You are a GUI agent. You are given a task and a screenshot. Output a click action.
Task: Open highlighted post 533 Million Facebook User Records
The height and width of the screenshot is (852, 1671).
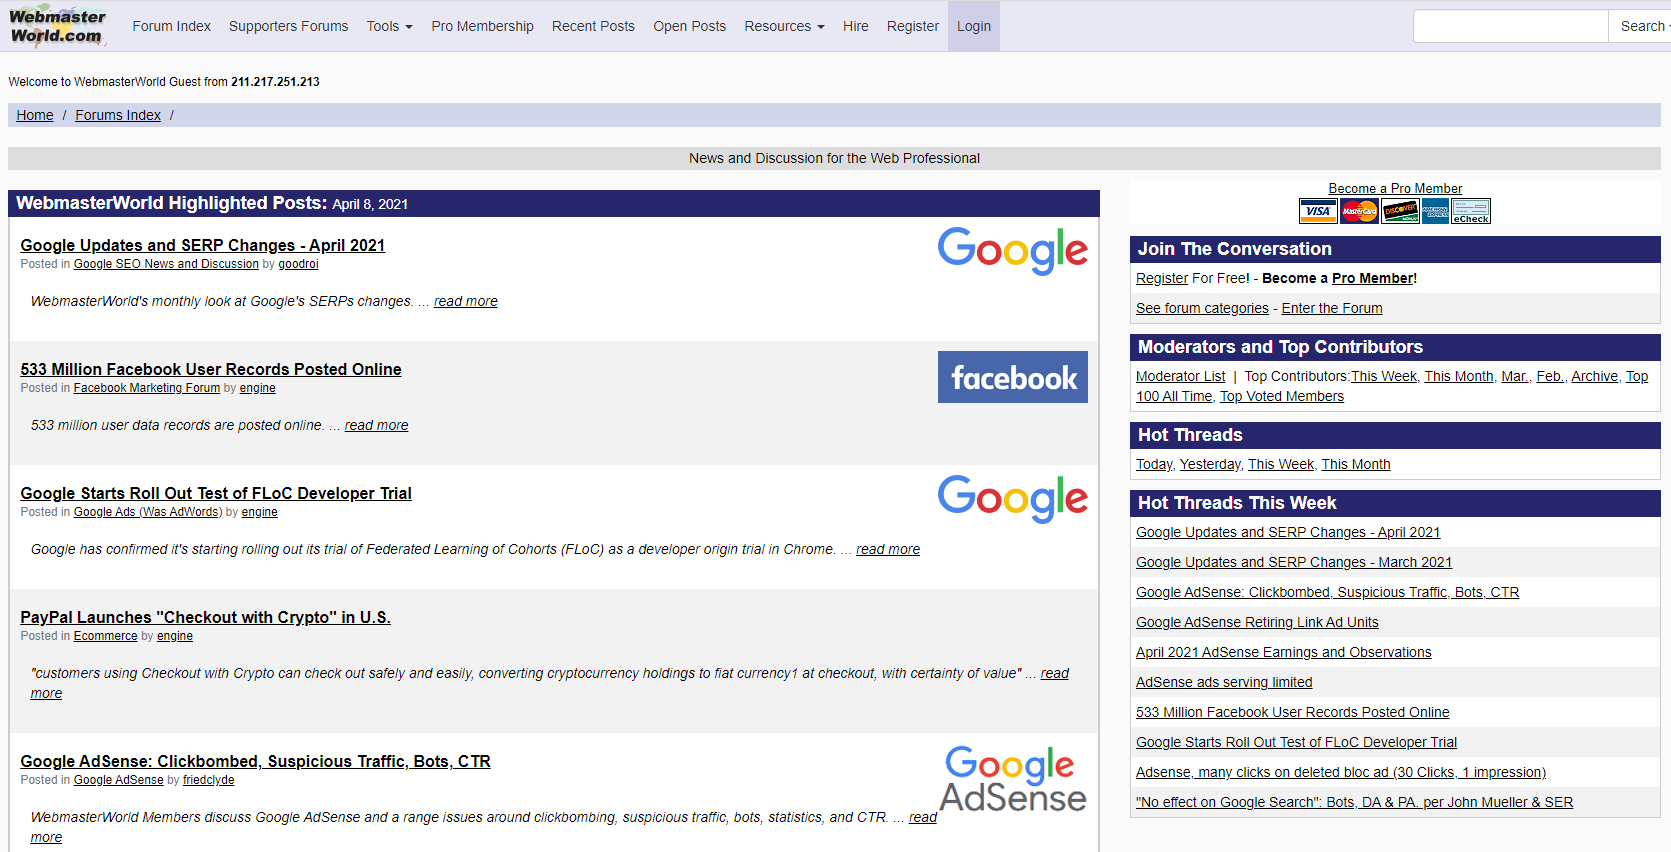(211, 369)
